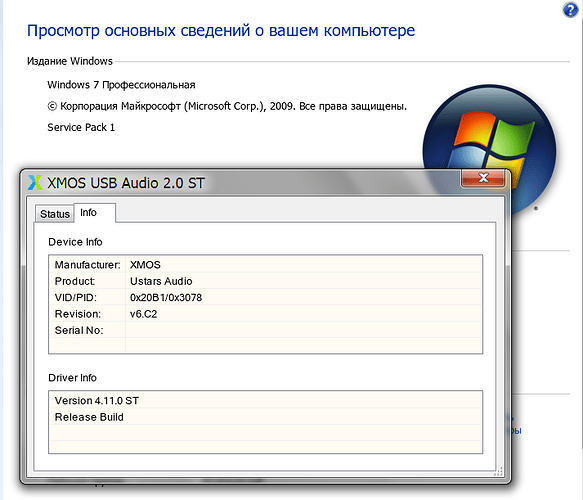Click the Просмотр основных сведений heading
The height and width of the screenshot is (500, 583).
point(221,30)
